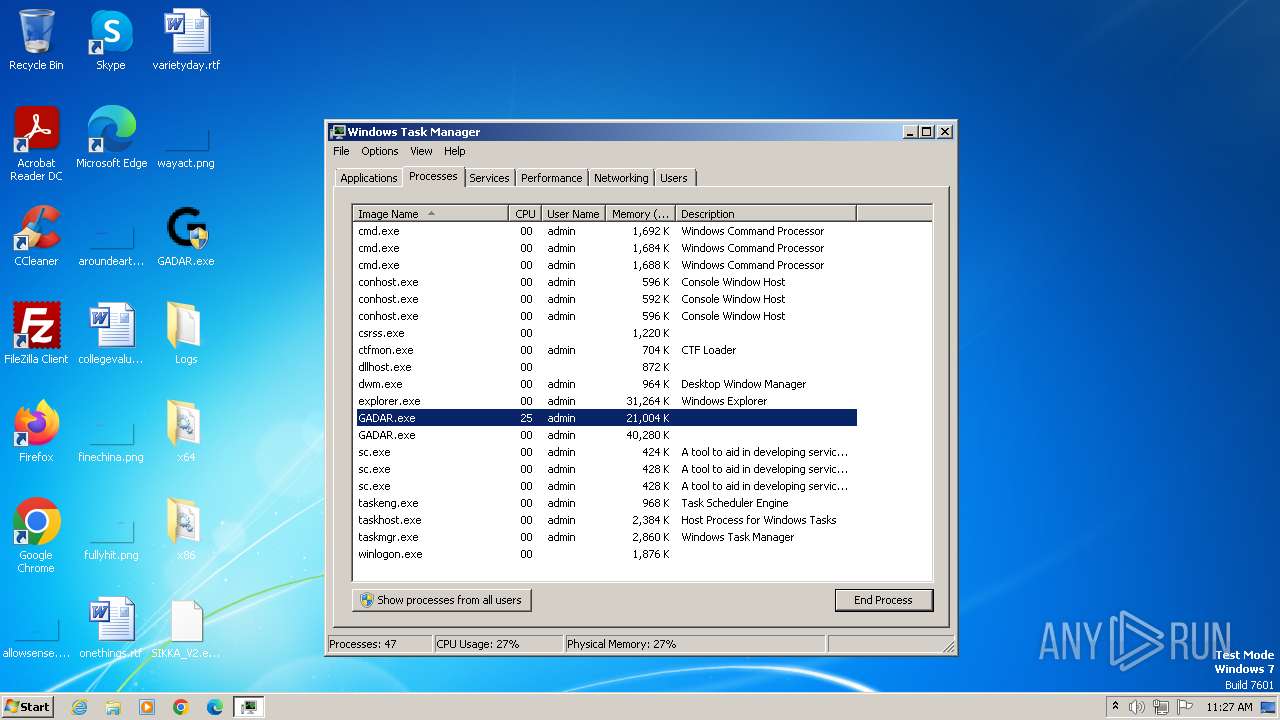Launch Microsoft Edge desktop shortcut
This screenshot has height=720, width=1280.
click(x=111, y=138)
